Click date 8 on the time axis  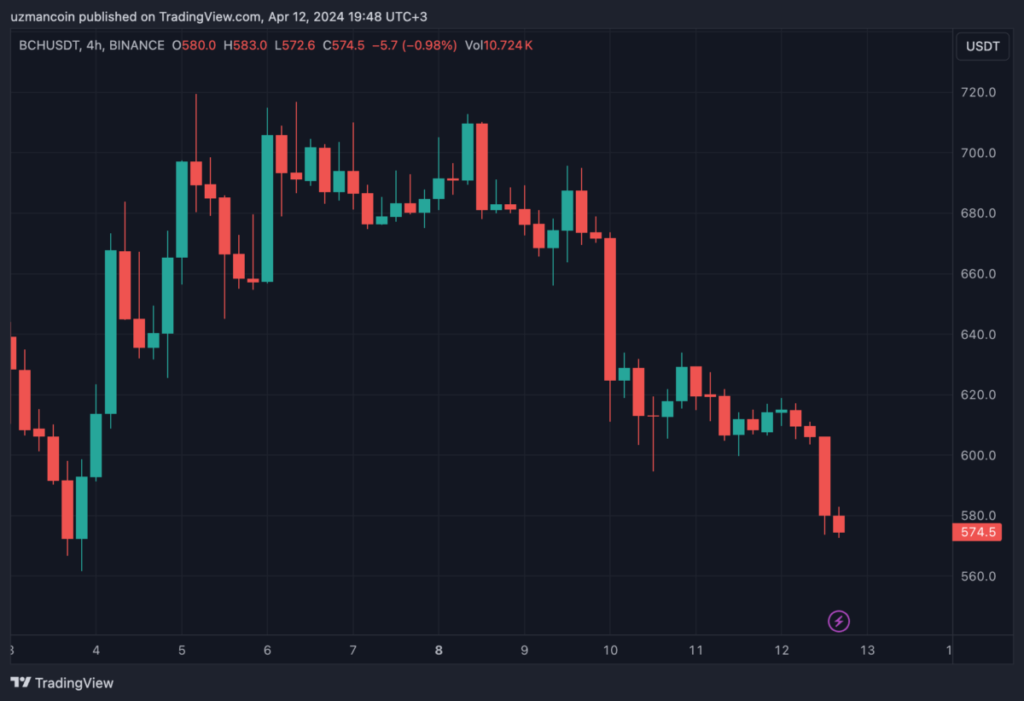(x=438, y=650)
